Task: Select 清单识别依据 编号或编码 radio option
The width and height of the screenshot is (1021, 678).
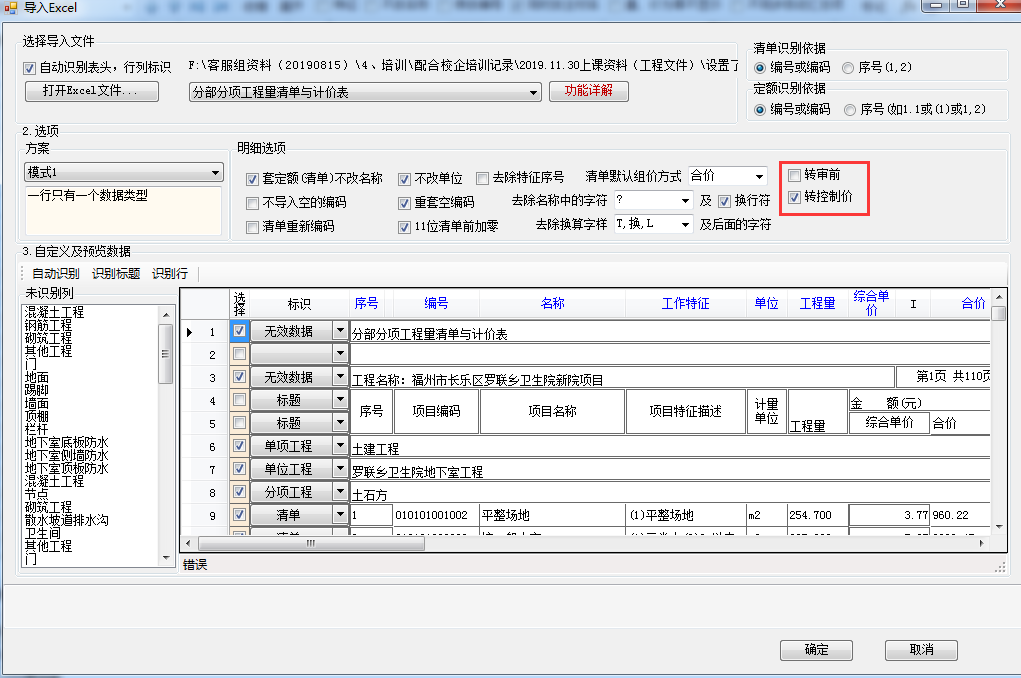Action: [x=759, y=68]
